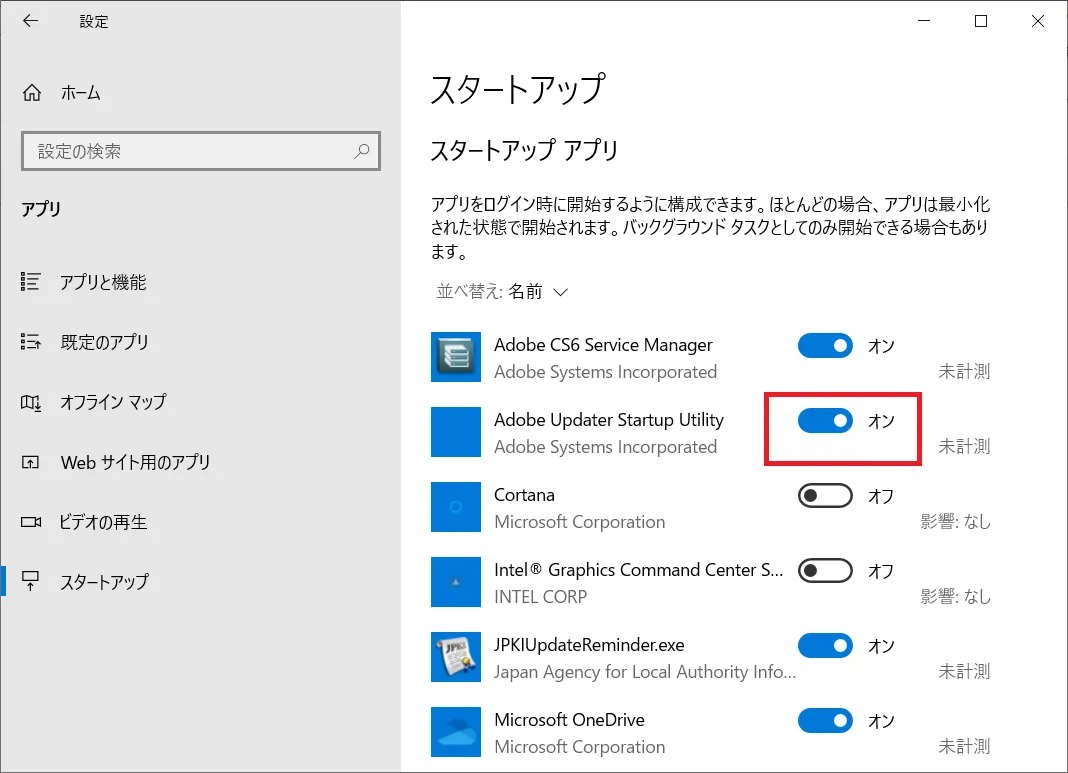Viewport: 1068px width, 773px height.
Task: Turn off the Adobe CS6 Service Manager startup
Action: [x=825, y=345]
